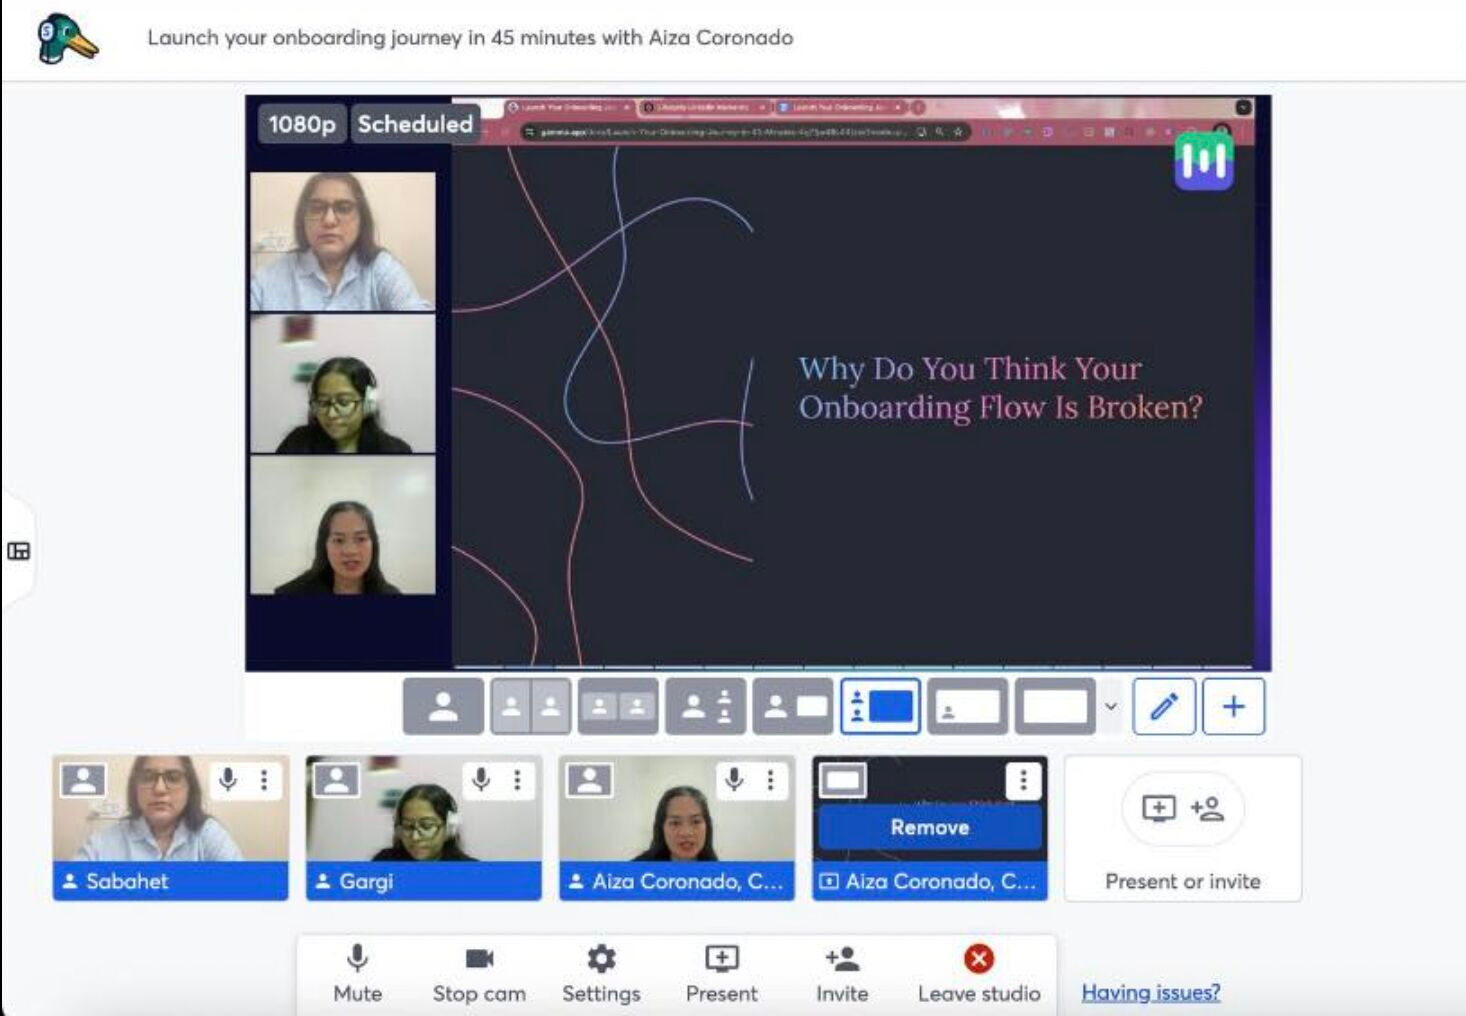The image size is (1466, 1016).
Task: Click Present in the bottom toolbar
Action: [721, 975]
